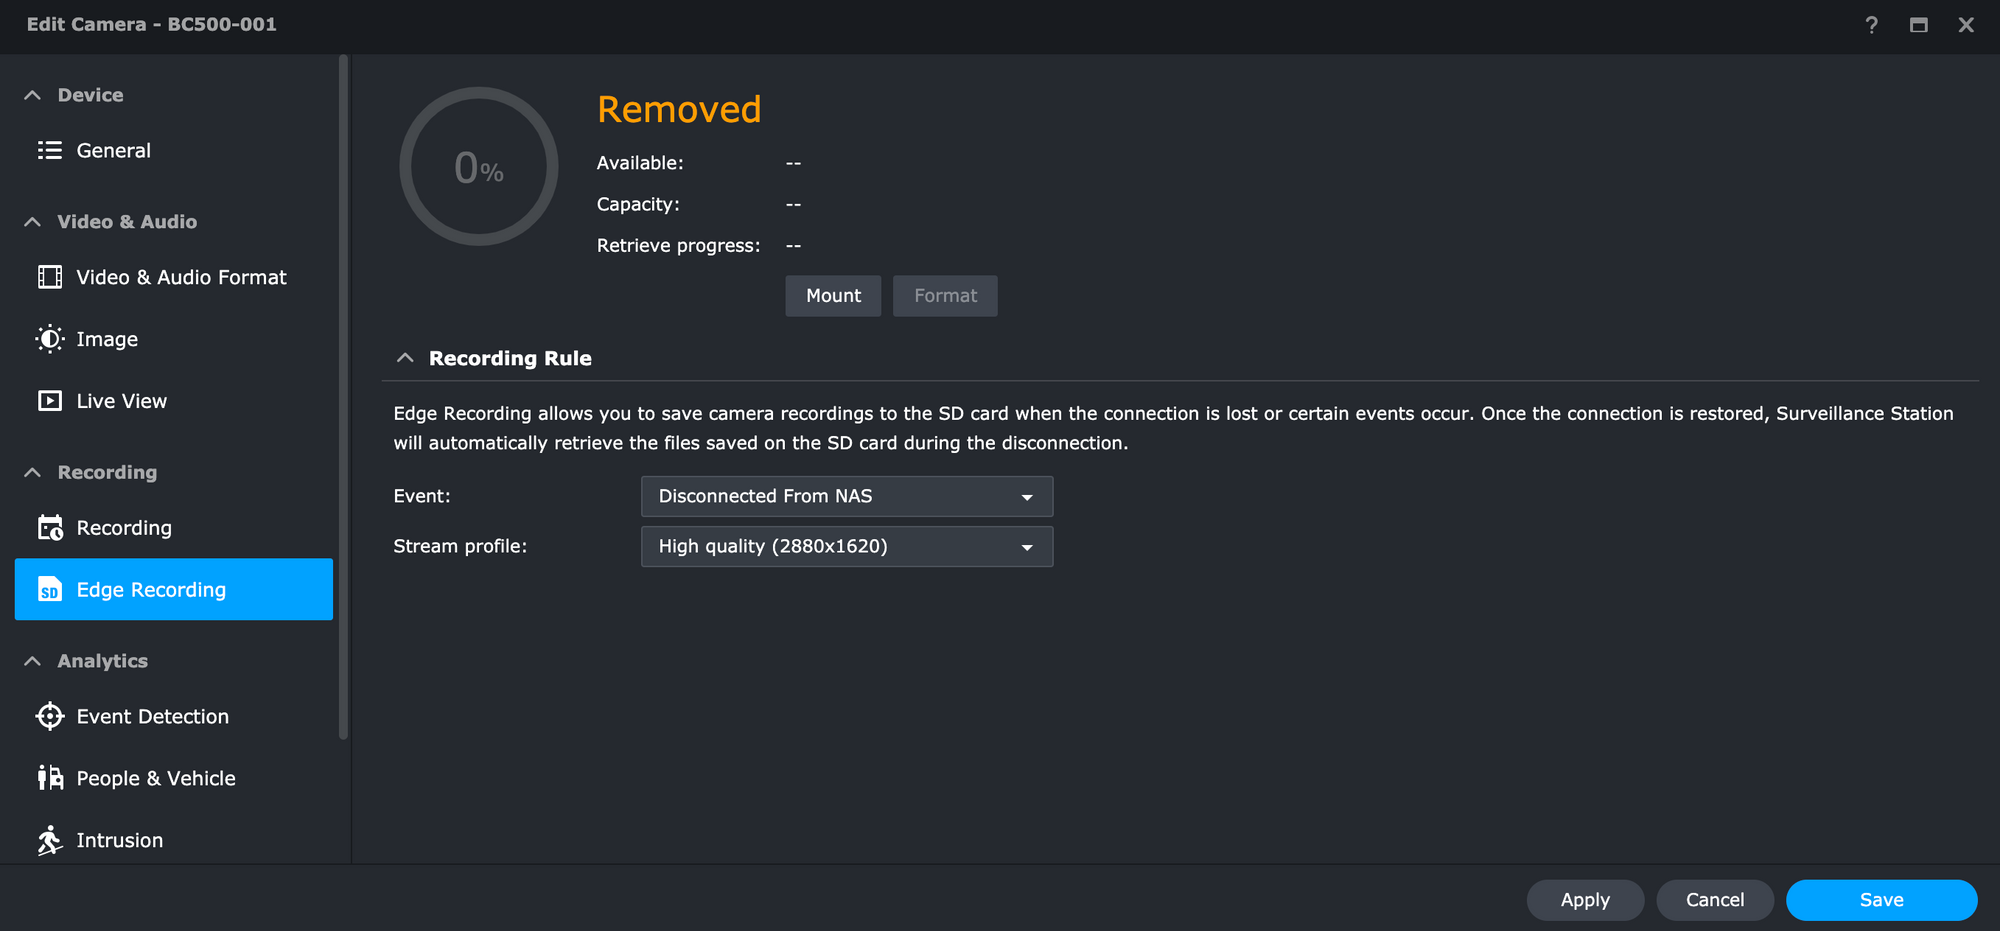The width and height of the screenshot is (2000, 931).
Task: Open Event Detection via its crosshair icon
Action: (49, 717)
